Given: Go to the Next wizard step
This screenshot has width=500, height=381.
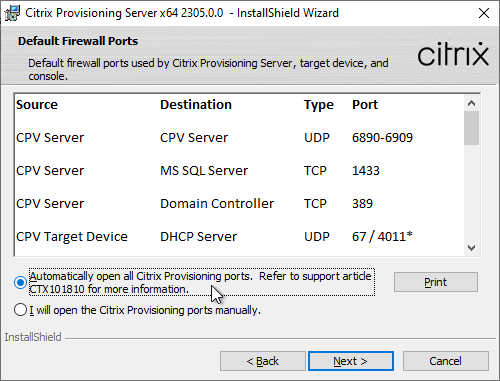Looking at the screenshot, I should point(351,361).
